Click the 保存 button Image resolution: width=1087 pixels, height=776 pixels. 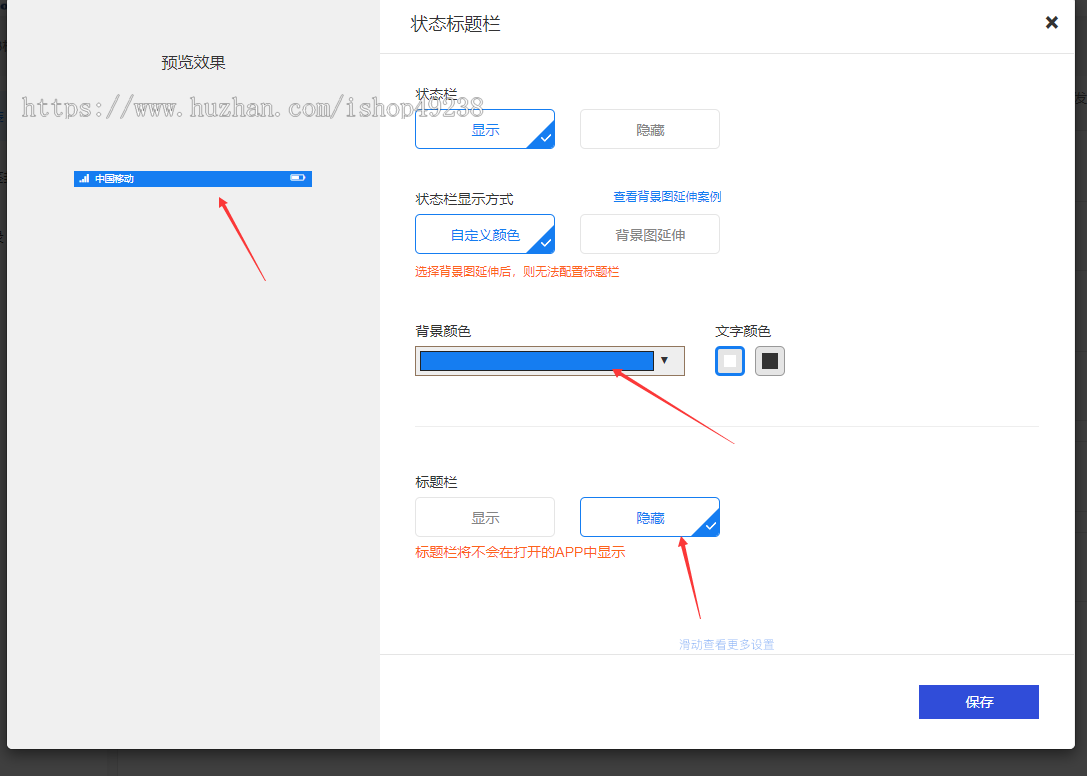point(978,702)
